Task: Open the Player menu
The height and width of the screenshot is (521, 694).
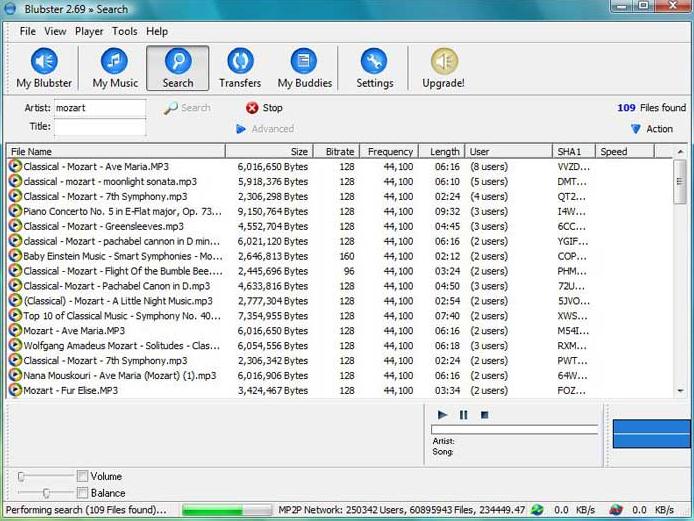Action: point(89,31)
